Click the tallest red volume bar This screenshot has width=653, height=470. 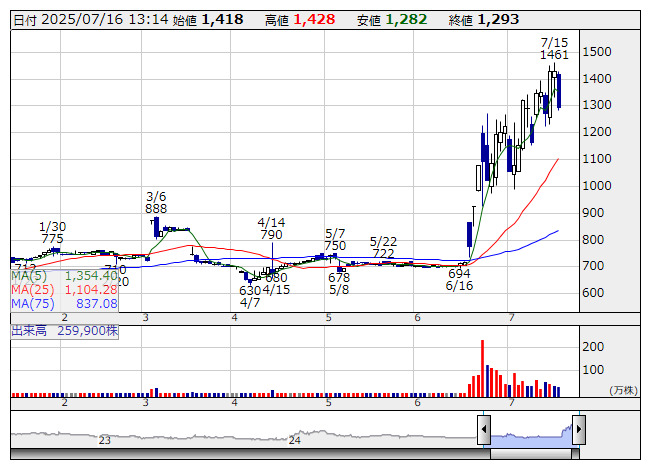point(482,368)
